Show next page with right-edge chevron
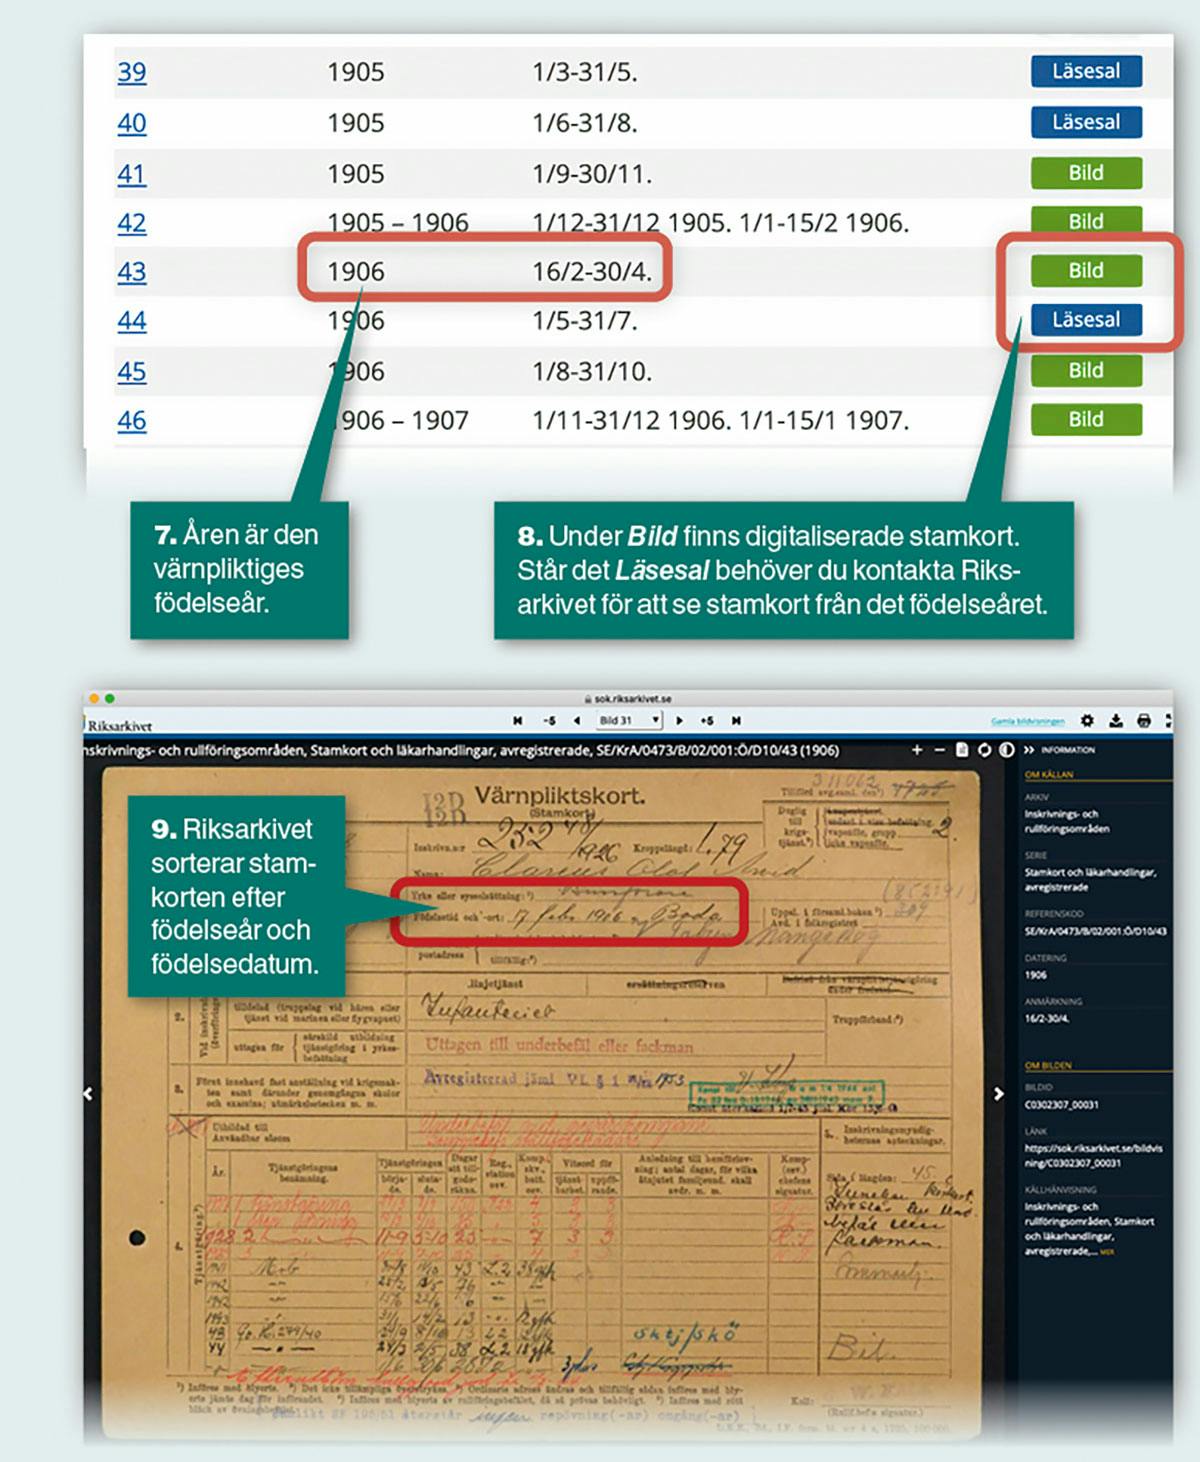The height and width of the screenshot is (1462, 1200). tap(998, 1094)
